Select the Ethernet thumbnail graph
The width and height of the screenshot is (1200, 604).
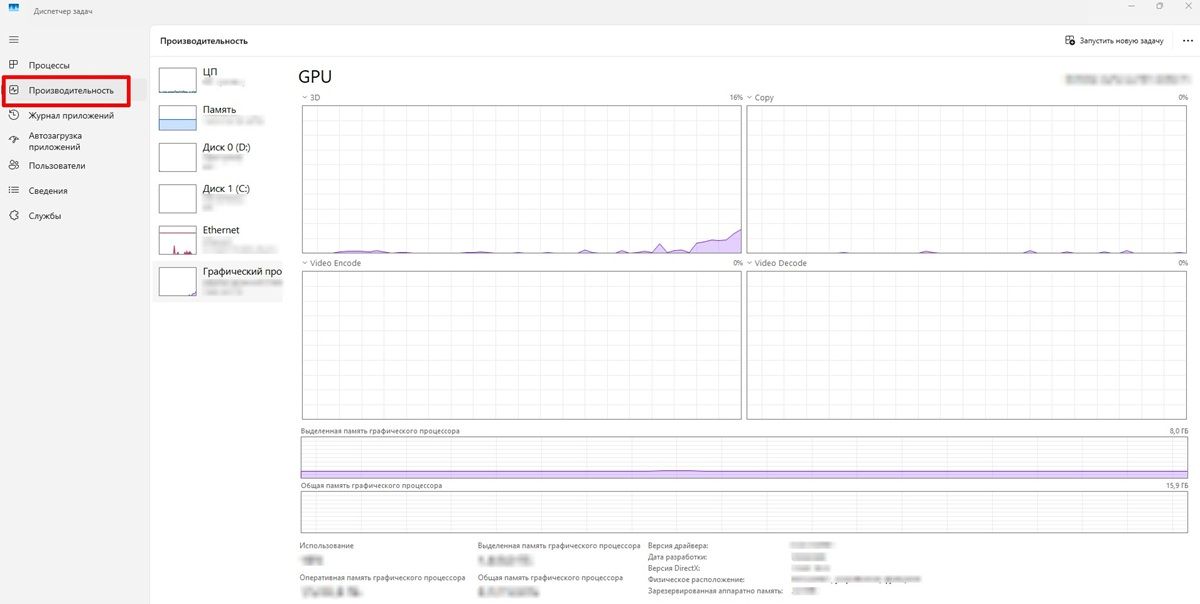click(178, 240)
